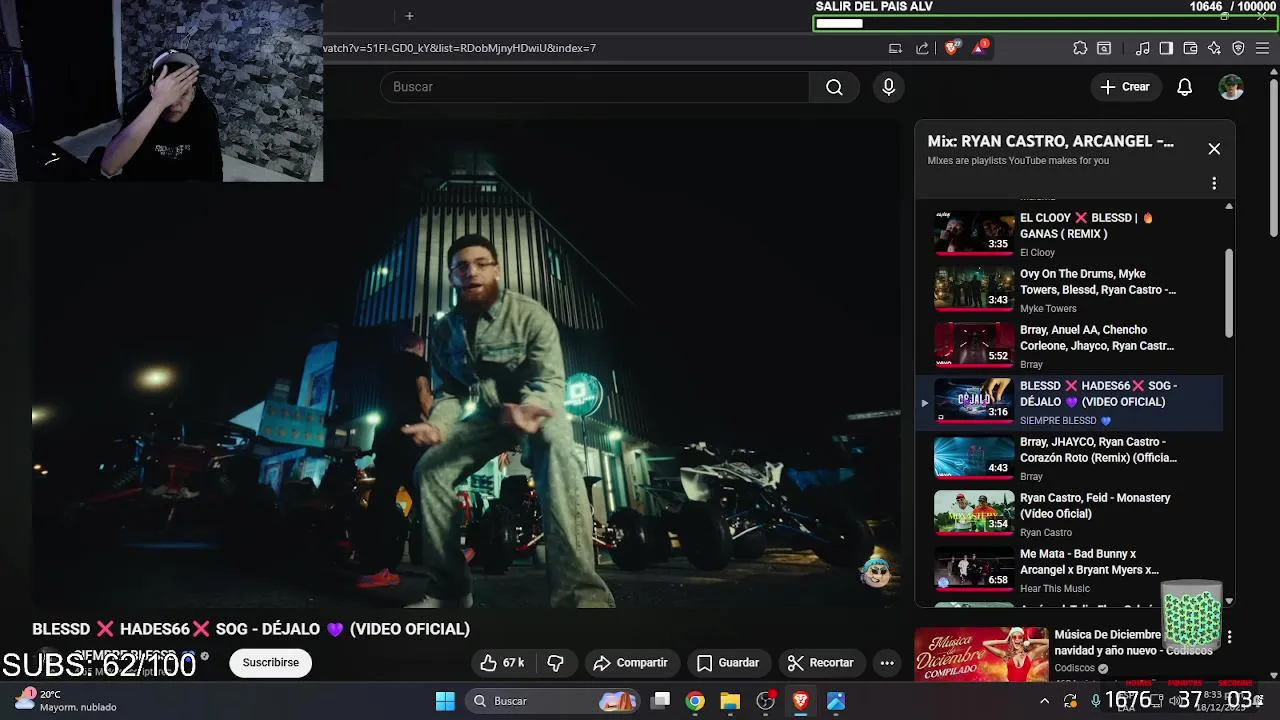This screenshot has height=720, width=1280.
Task: Play EL CLOOY GANAS REMIX playlist item
Action: click(x=1069, y=234)
